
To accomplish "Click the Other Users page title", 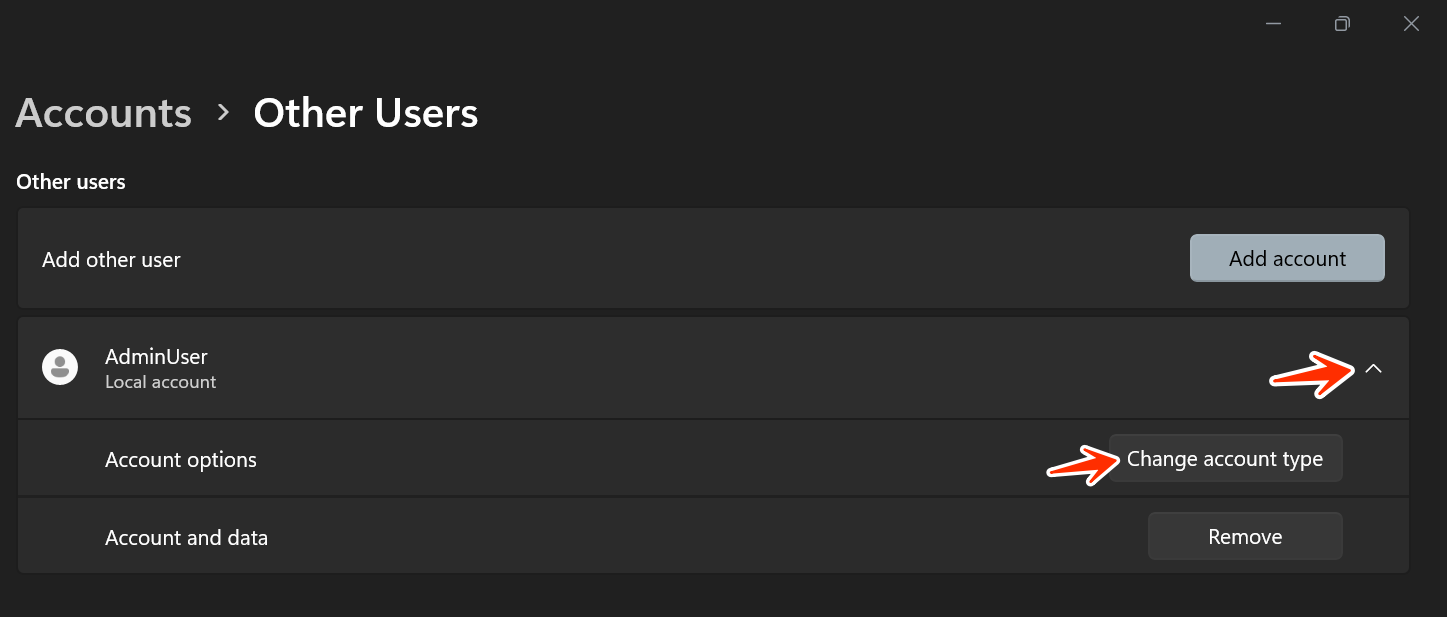I will [365, 113].
